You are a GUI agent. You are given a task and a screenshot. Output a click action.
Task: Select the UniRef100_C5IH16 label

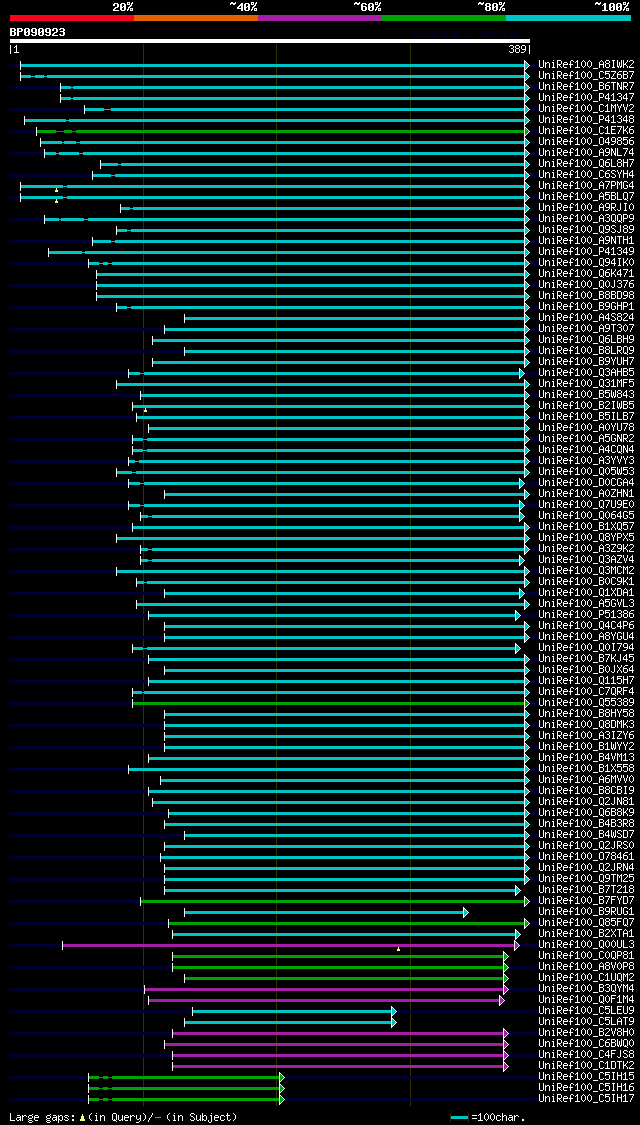586,1089
